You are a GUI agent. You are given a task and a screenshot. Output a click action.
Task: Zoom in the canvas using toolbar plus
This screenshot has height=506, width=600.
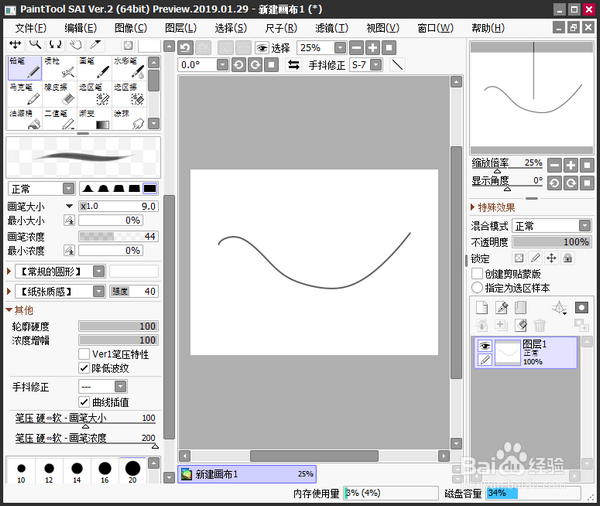coord(373,48)
